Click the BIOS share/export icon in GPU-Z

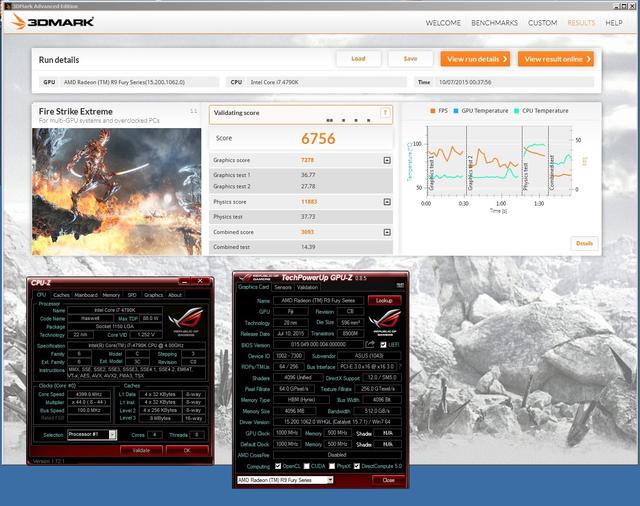tap(370, 344)
